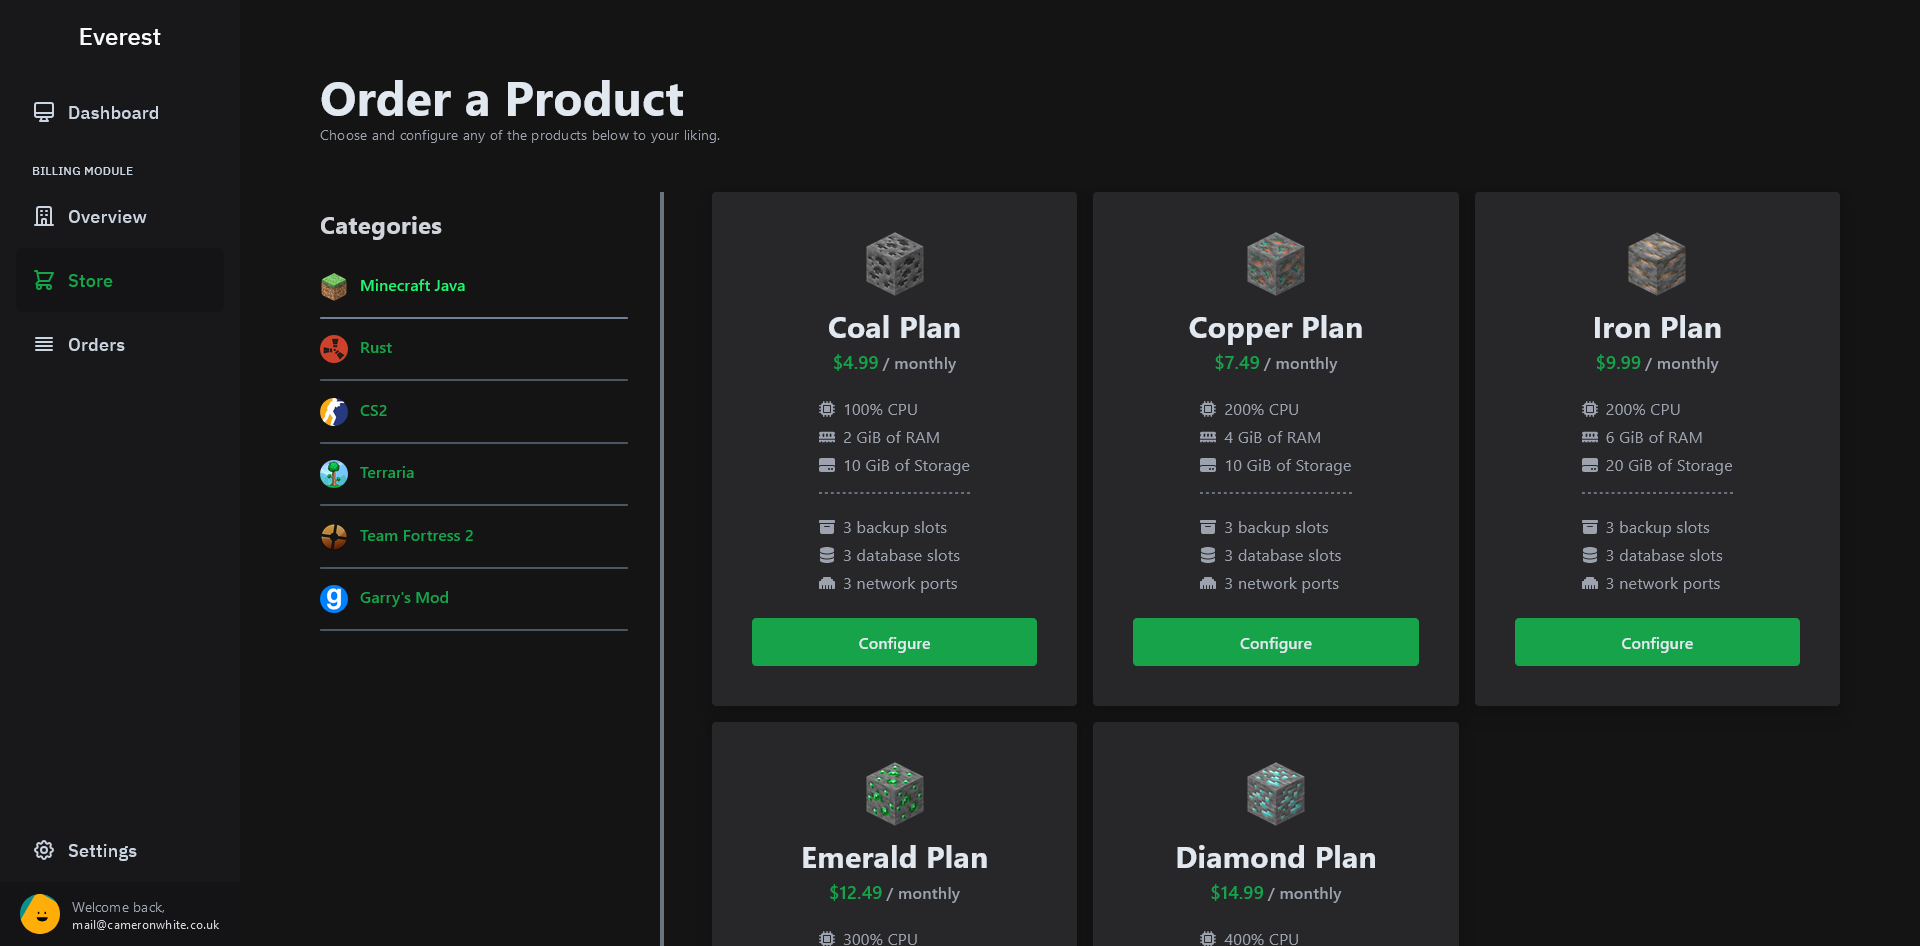Choose the Terraria category

pos(474,473)
